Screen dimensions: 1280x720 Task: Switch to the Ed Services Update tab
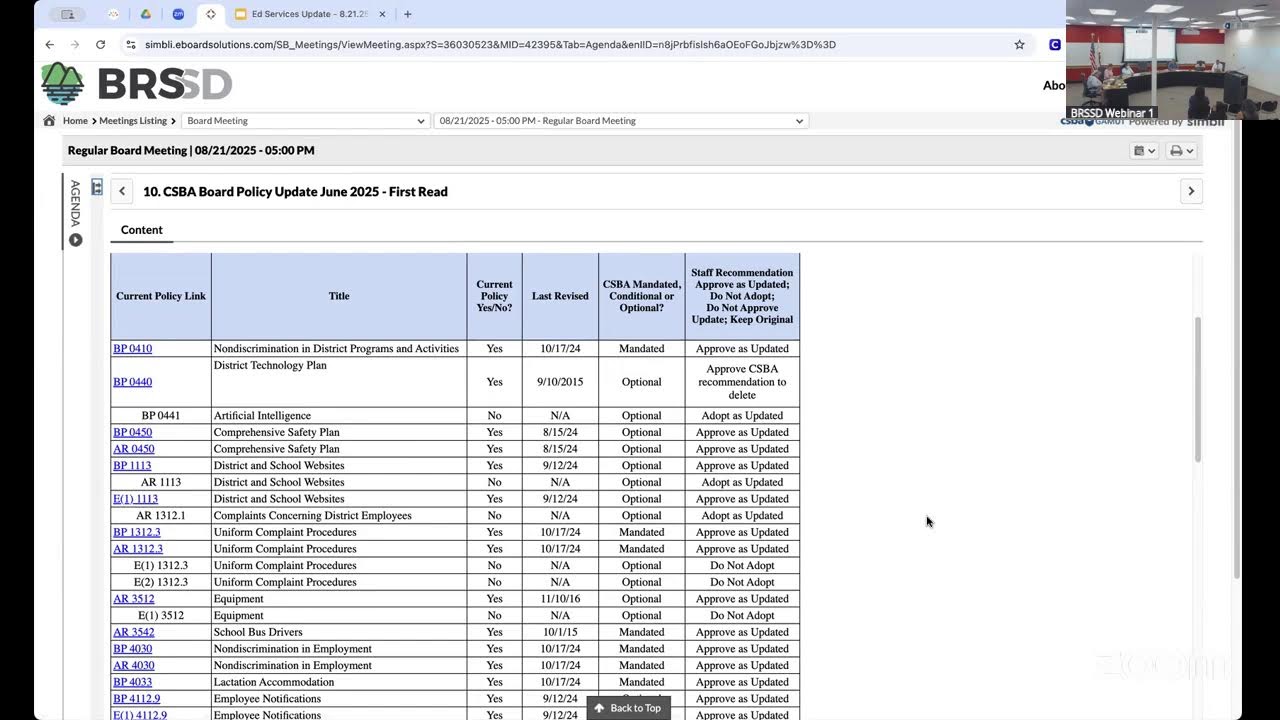(310, 14)
